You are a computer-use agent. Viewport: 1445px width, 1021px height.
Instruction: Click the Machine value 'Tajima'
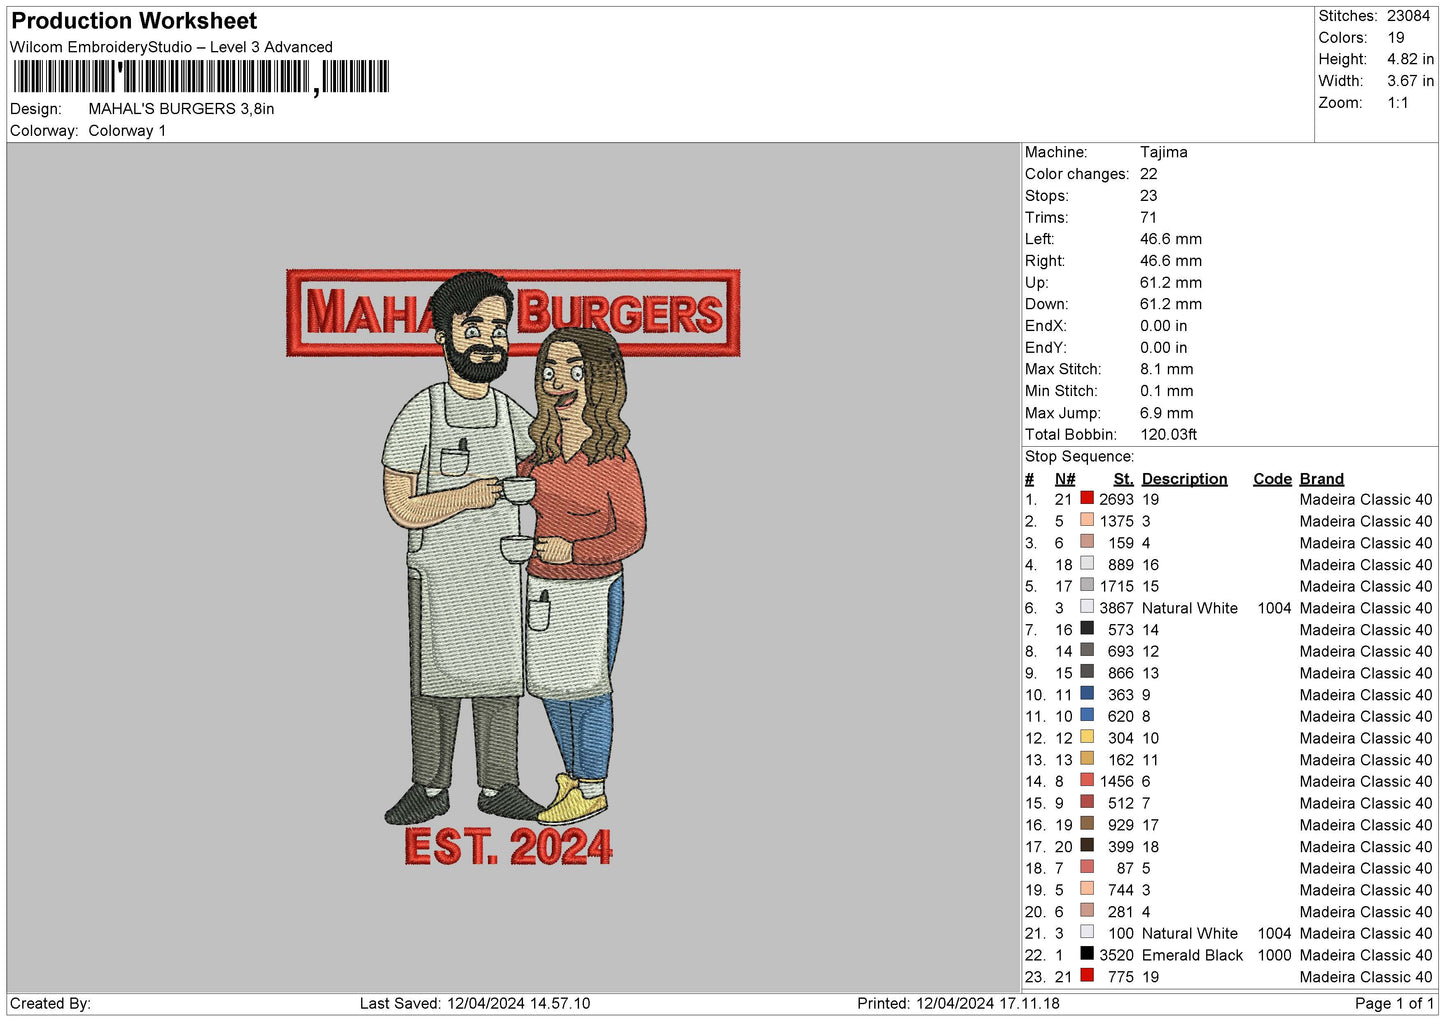click(x=1164, y=152)
